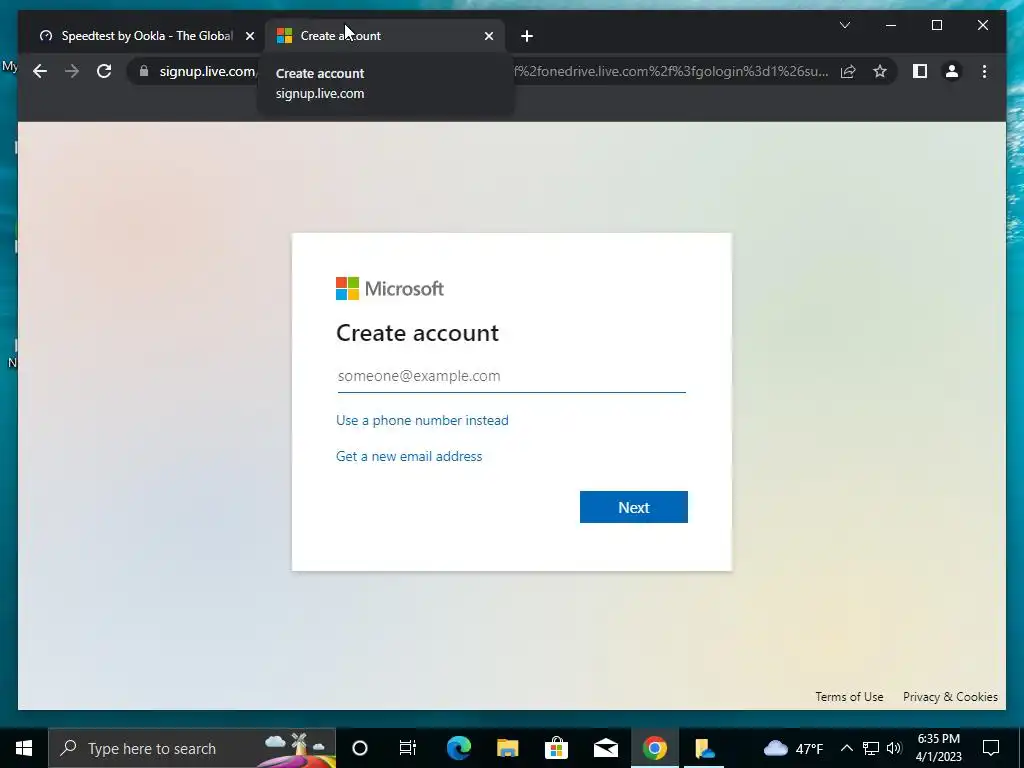This screenshot has width=1024, height=768.
Task: Click the forward navigation arrow
Action: click(x=72, y=71)
